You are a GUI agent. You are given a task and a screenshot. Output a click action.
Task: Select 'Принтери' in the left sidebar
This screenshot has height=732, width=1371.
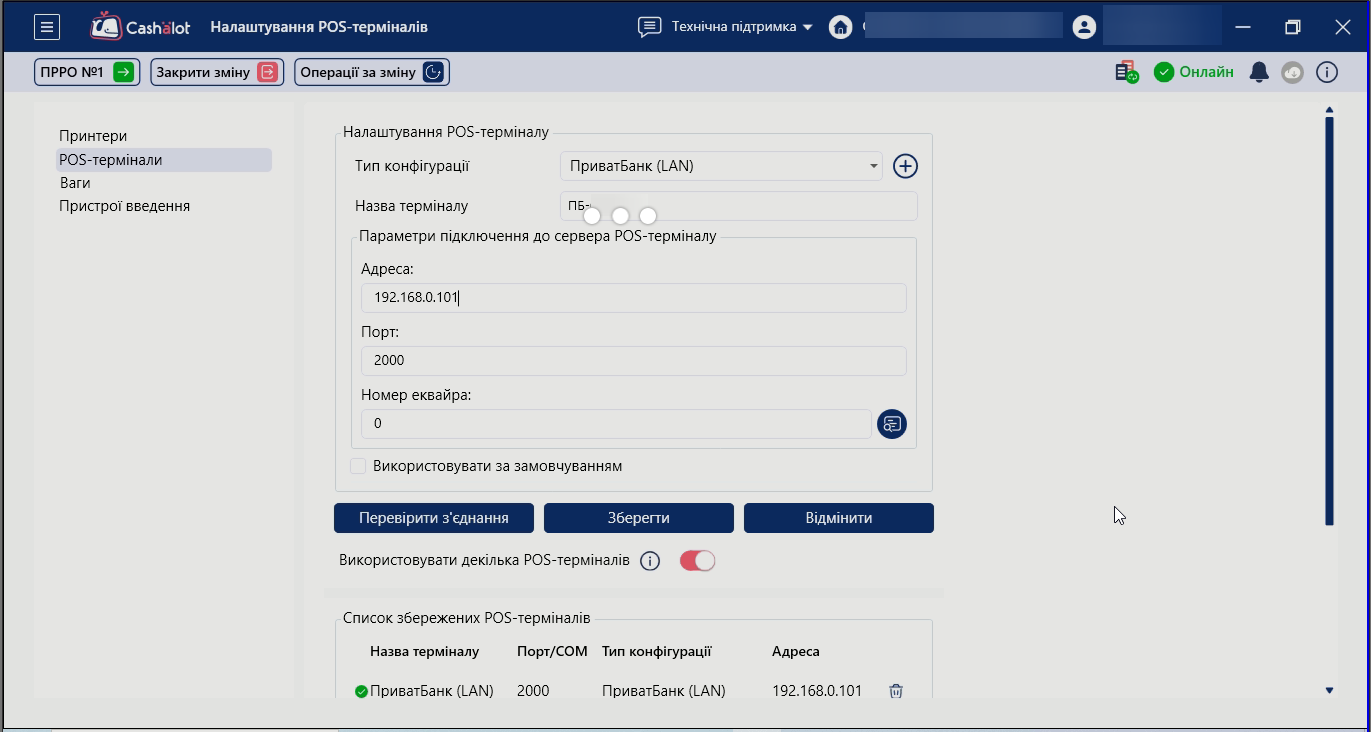click(x=93, y=136)
